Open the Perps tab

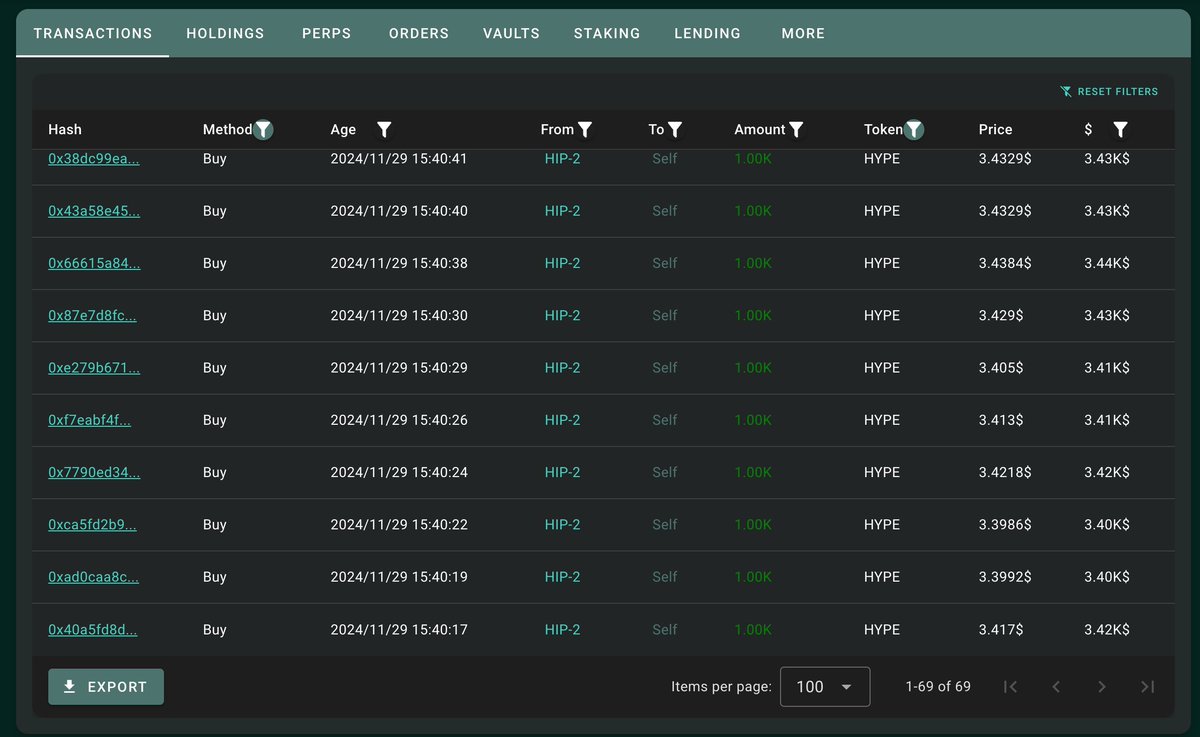(x=327, y=33)
